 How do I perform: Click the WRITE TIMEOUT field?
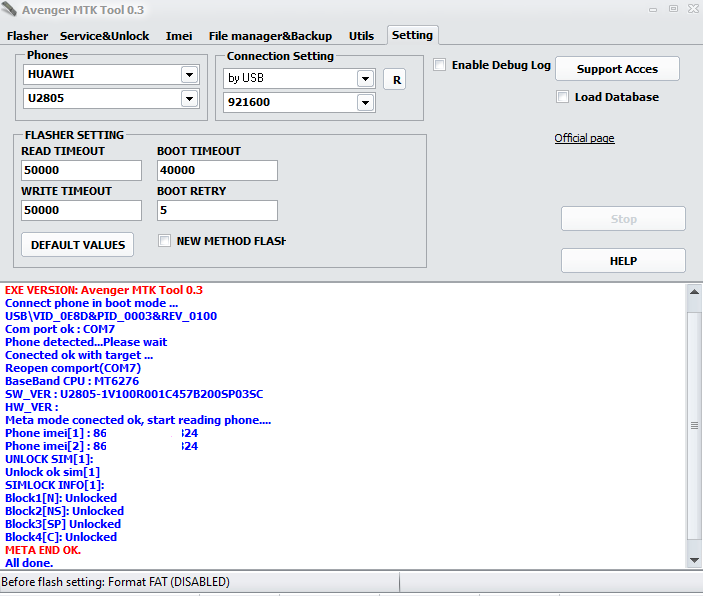coord(81,210)
